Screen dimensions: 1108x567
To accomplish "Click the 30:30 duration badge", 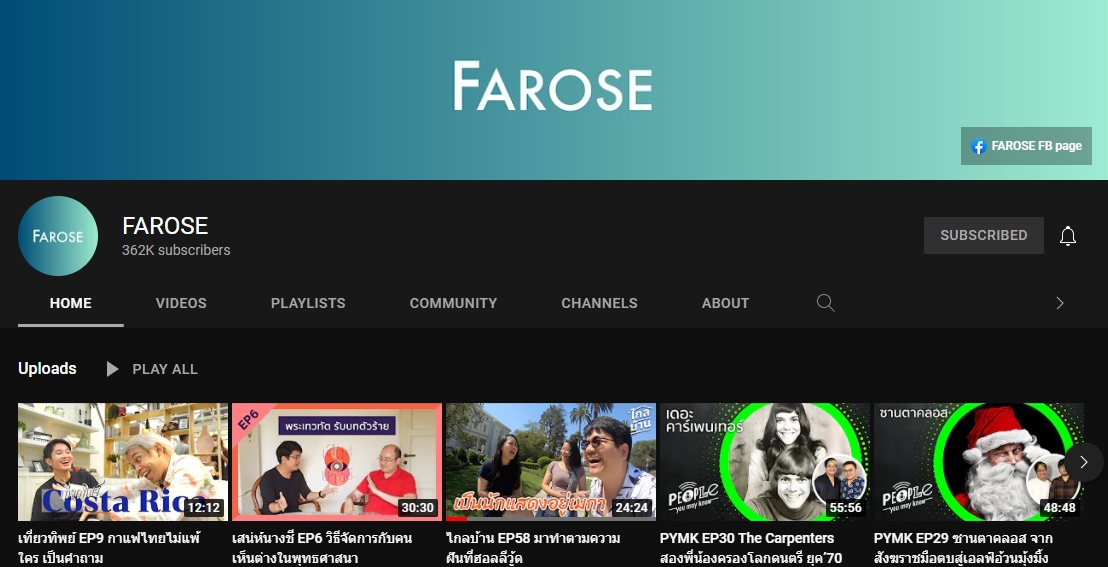I will 418,508.
